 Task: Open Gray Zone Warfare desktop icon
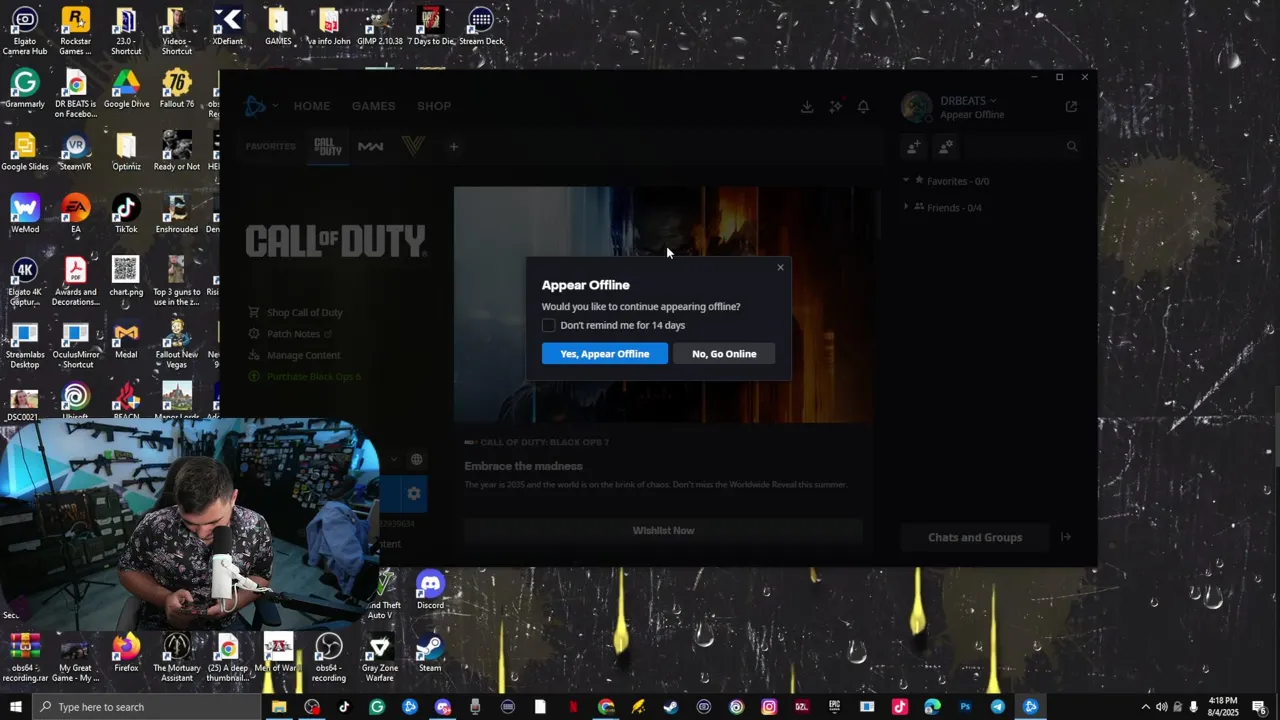pos(379,659)
